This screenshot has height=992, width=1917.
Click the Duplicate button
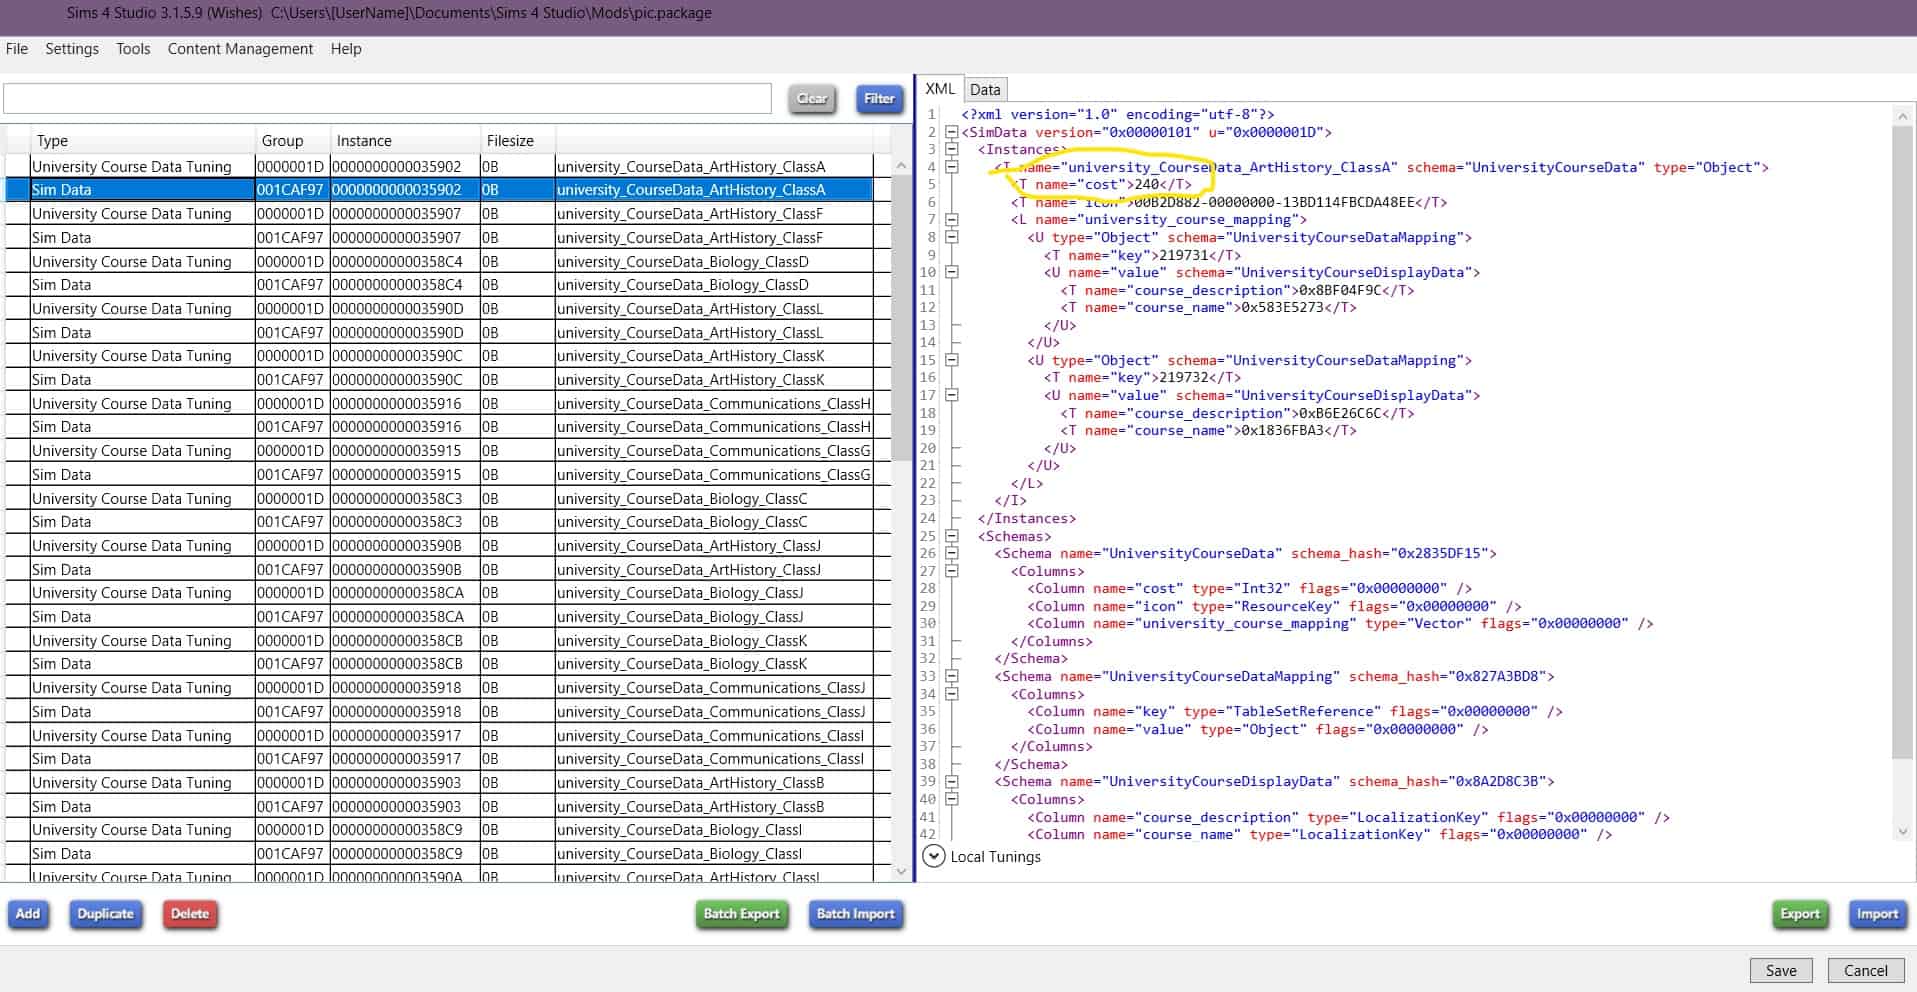pyautogui.click(x=105, y=914)
